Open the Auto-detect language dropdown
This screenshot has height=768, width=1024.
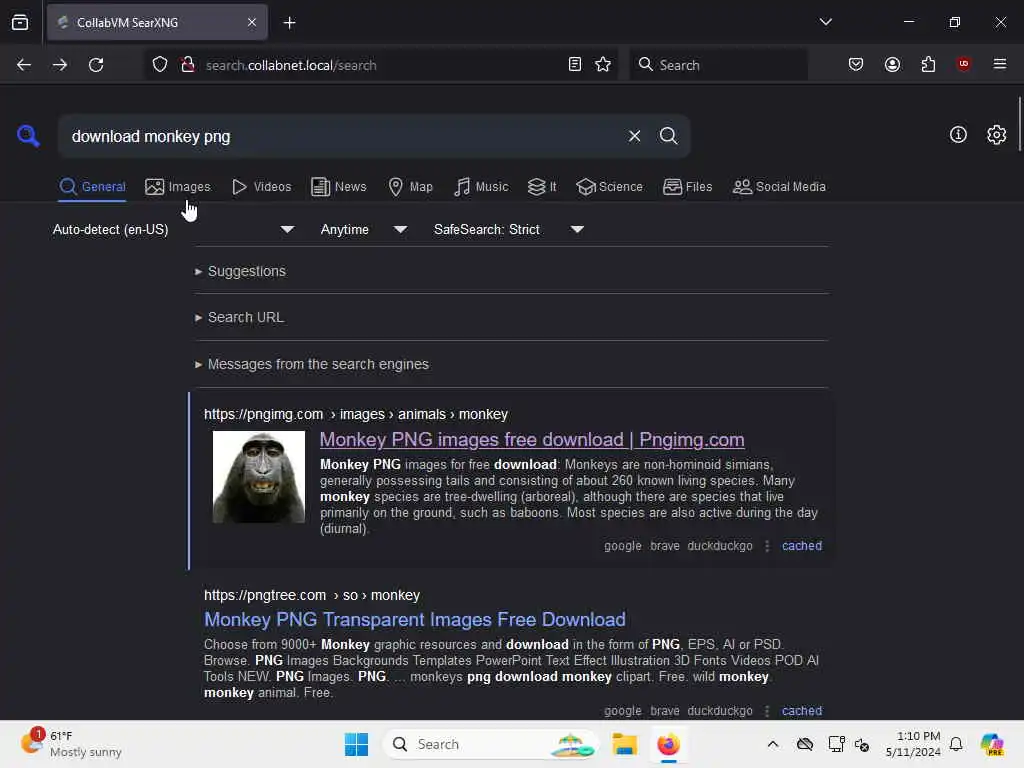[173, 229]
